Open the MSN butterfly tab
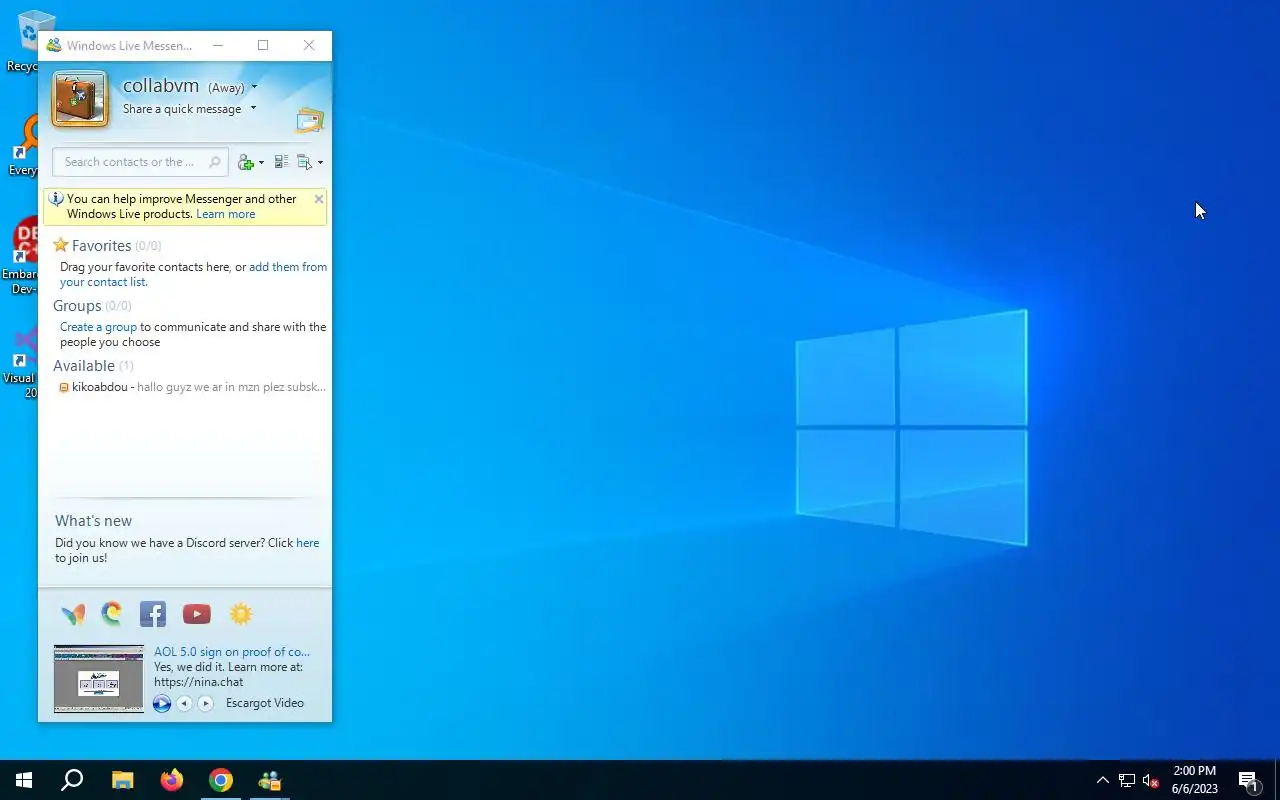 click(73, 614)
